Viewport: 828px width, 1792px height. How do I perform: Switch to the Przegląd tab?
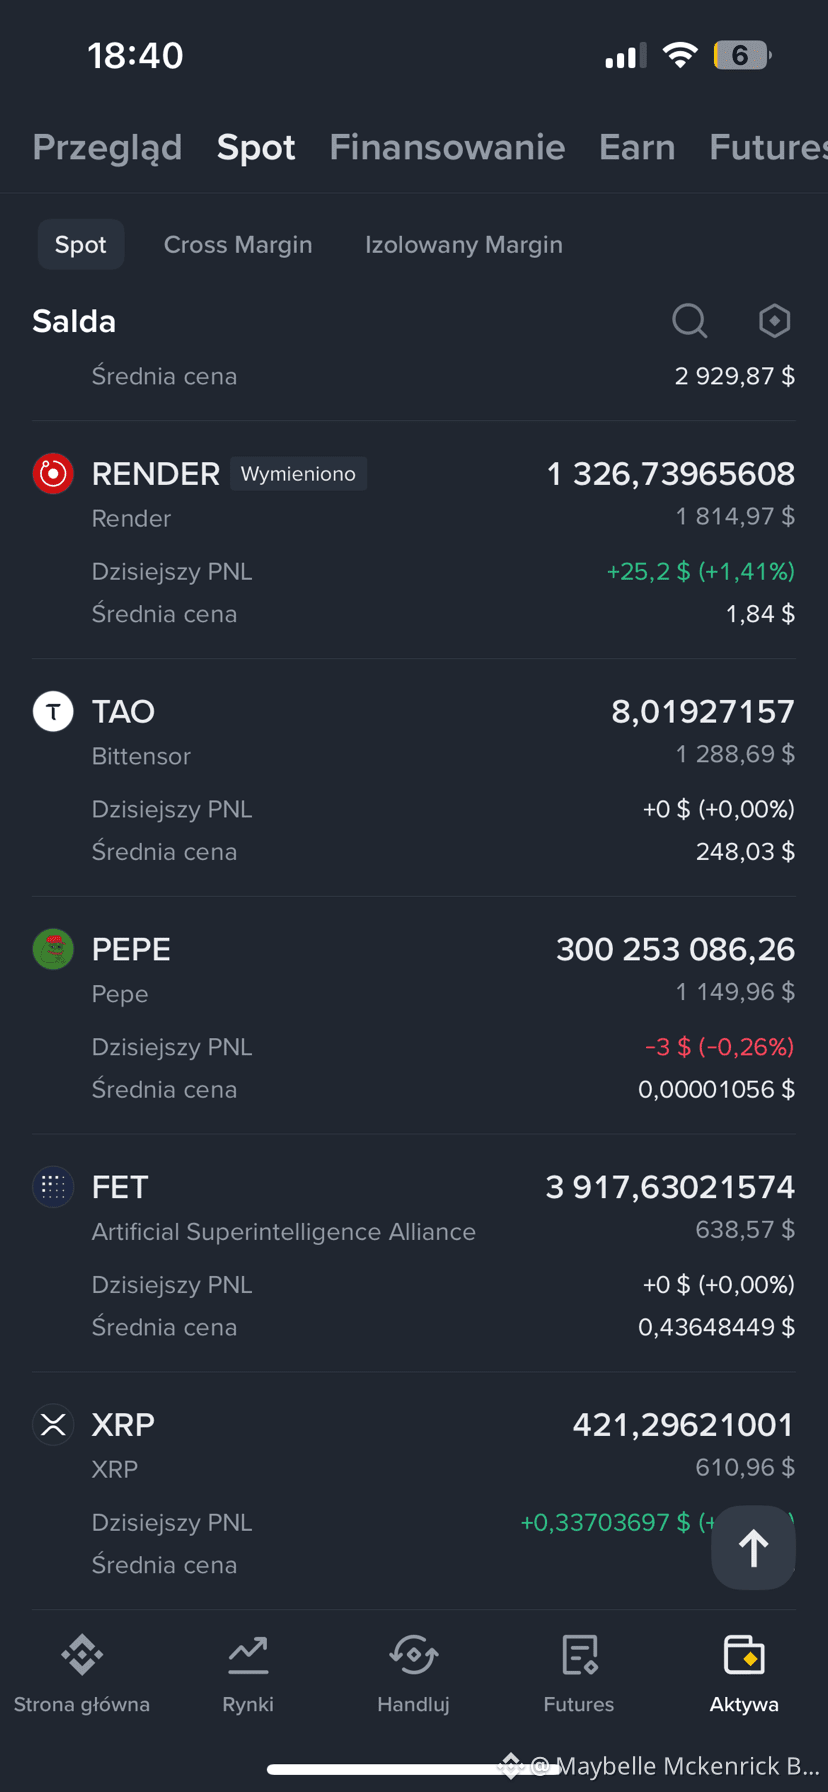tap(107, 147)
